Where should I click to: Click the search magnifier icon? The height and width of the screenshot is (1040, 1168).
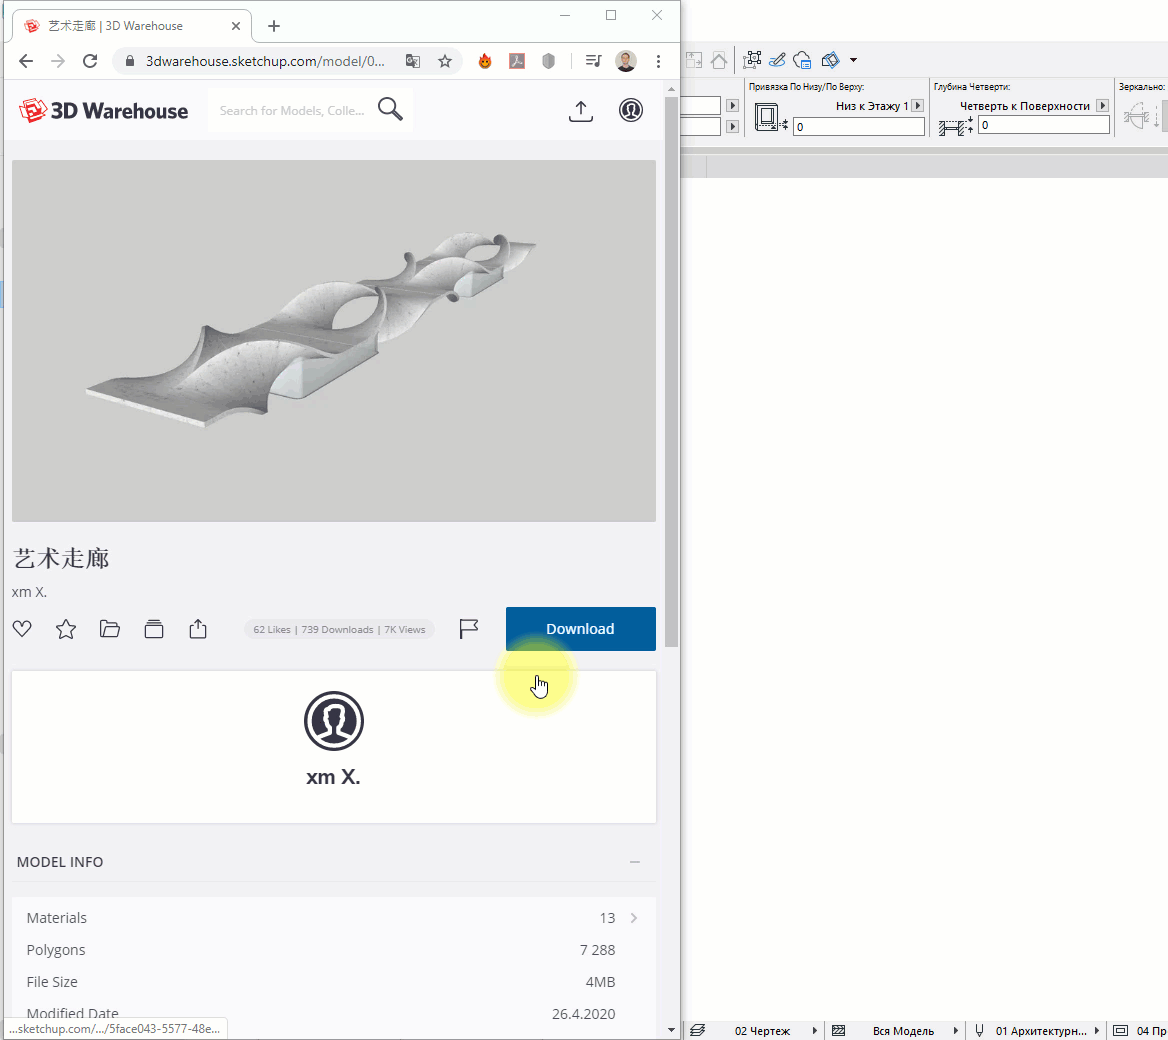click(x=391, y=110)
